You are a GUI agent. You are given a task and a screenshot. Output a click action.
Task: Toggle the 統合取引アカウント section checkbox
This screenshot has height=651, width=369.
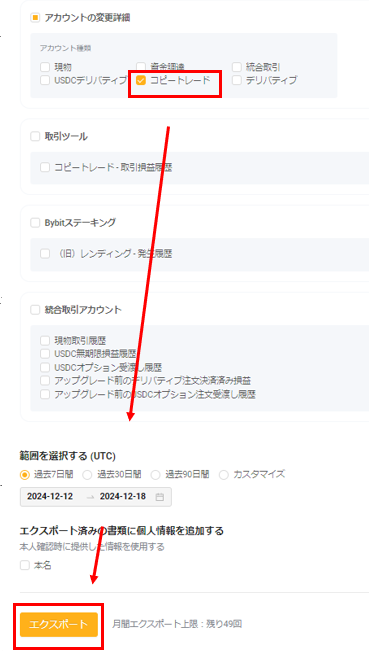[x=35, y=310]
